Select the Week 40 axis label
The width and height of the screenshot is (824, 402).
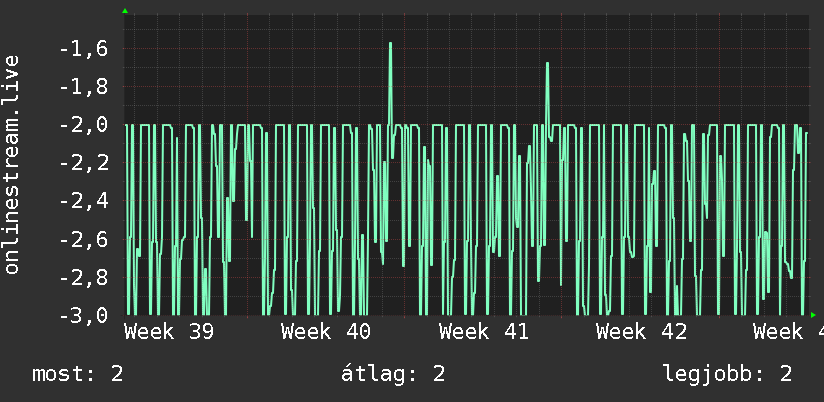[326, 332]
